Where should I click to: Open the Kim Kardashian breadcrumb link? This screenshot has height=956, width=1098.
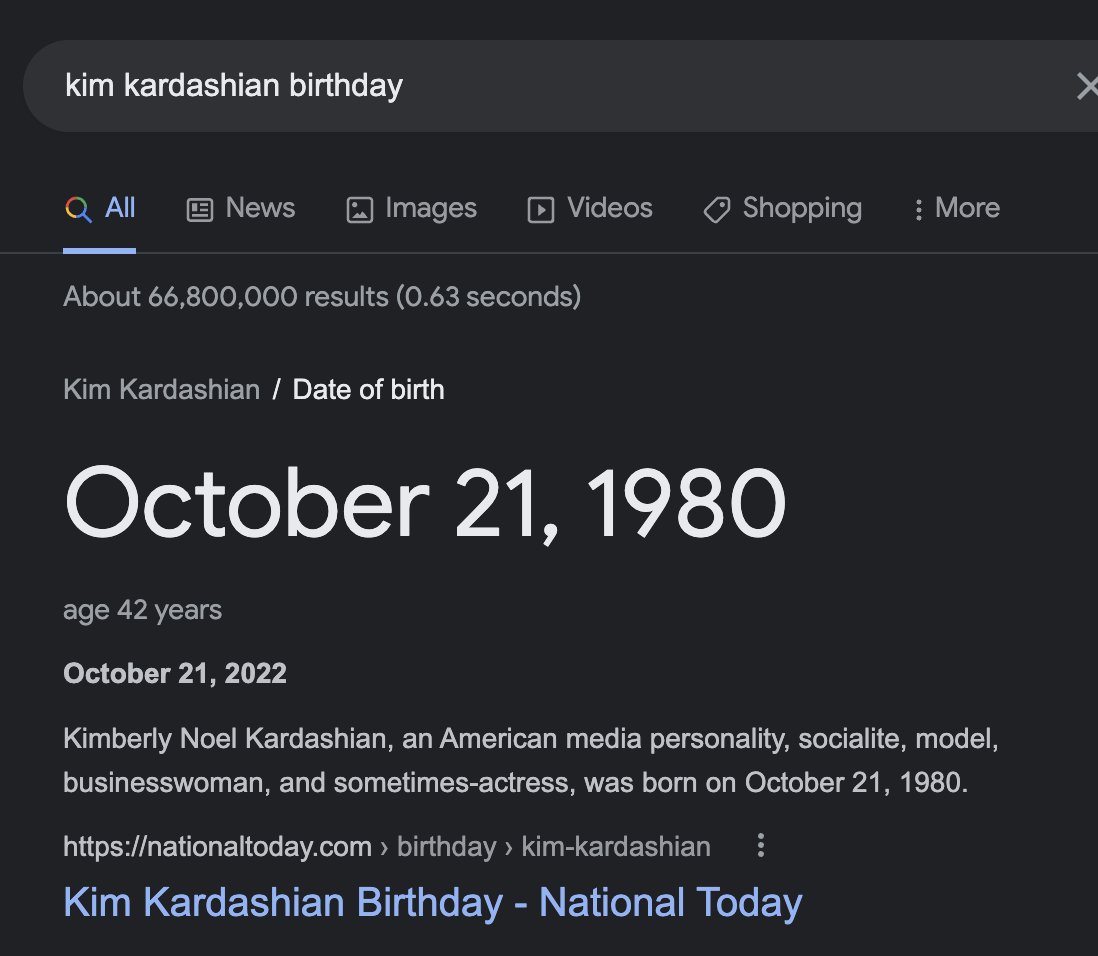[162, 389]
